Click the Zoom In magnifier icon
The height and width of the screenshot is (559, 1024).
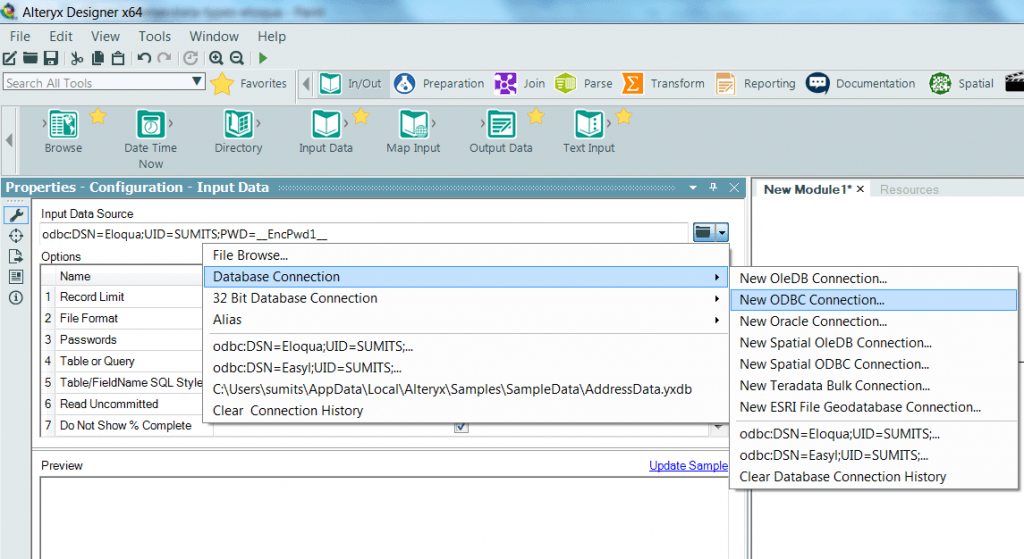(x=216, y=59)
